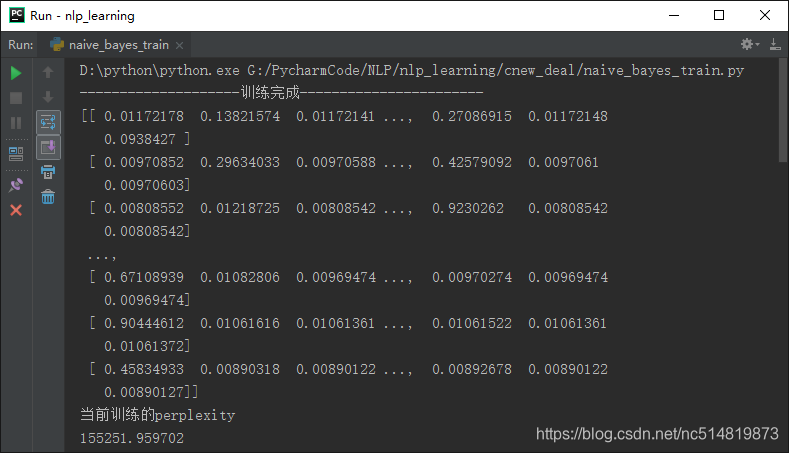Viewport: 789px width, 453px height.
Task: Toggle Soft-Wrap in the console
Action: tap(48, 122)
